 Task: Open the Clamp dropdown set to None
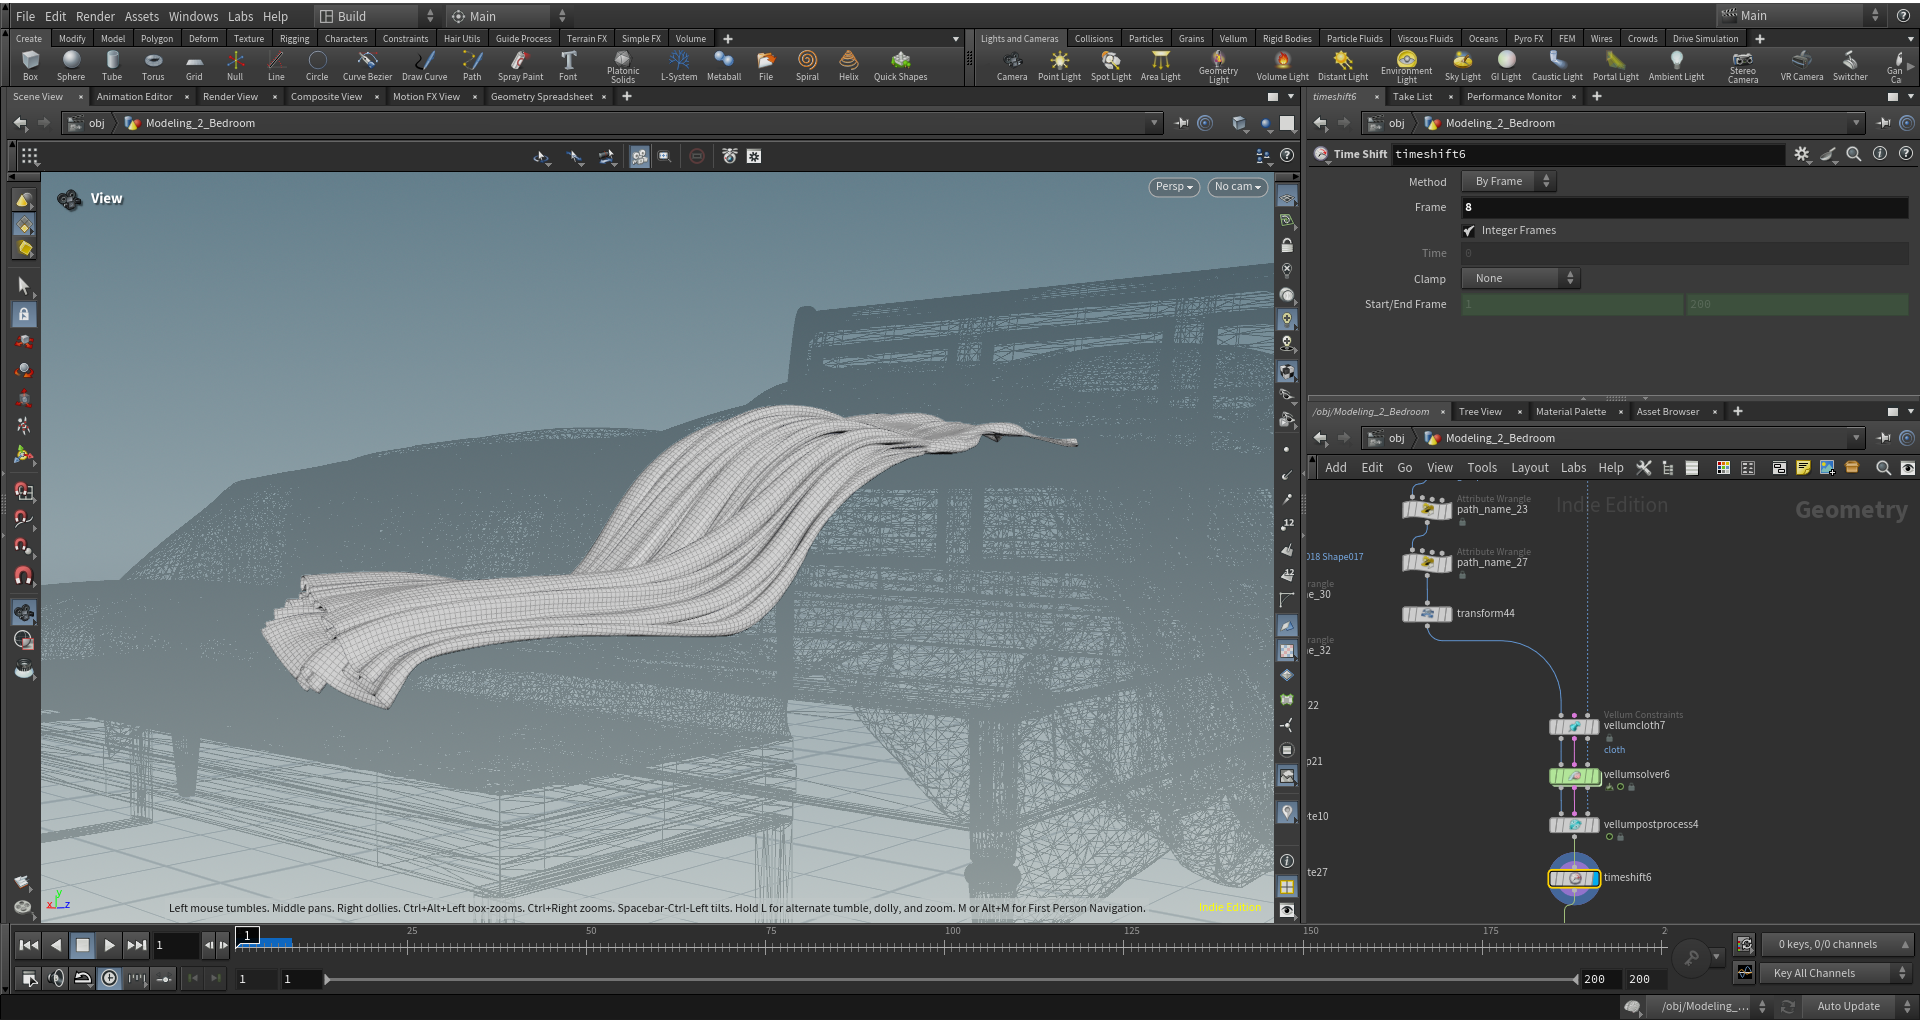(1519, 278)
